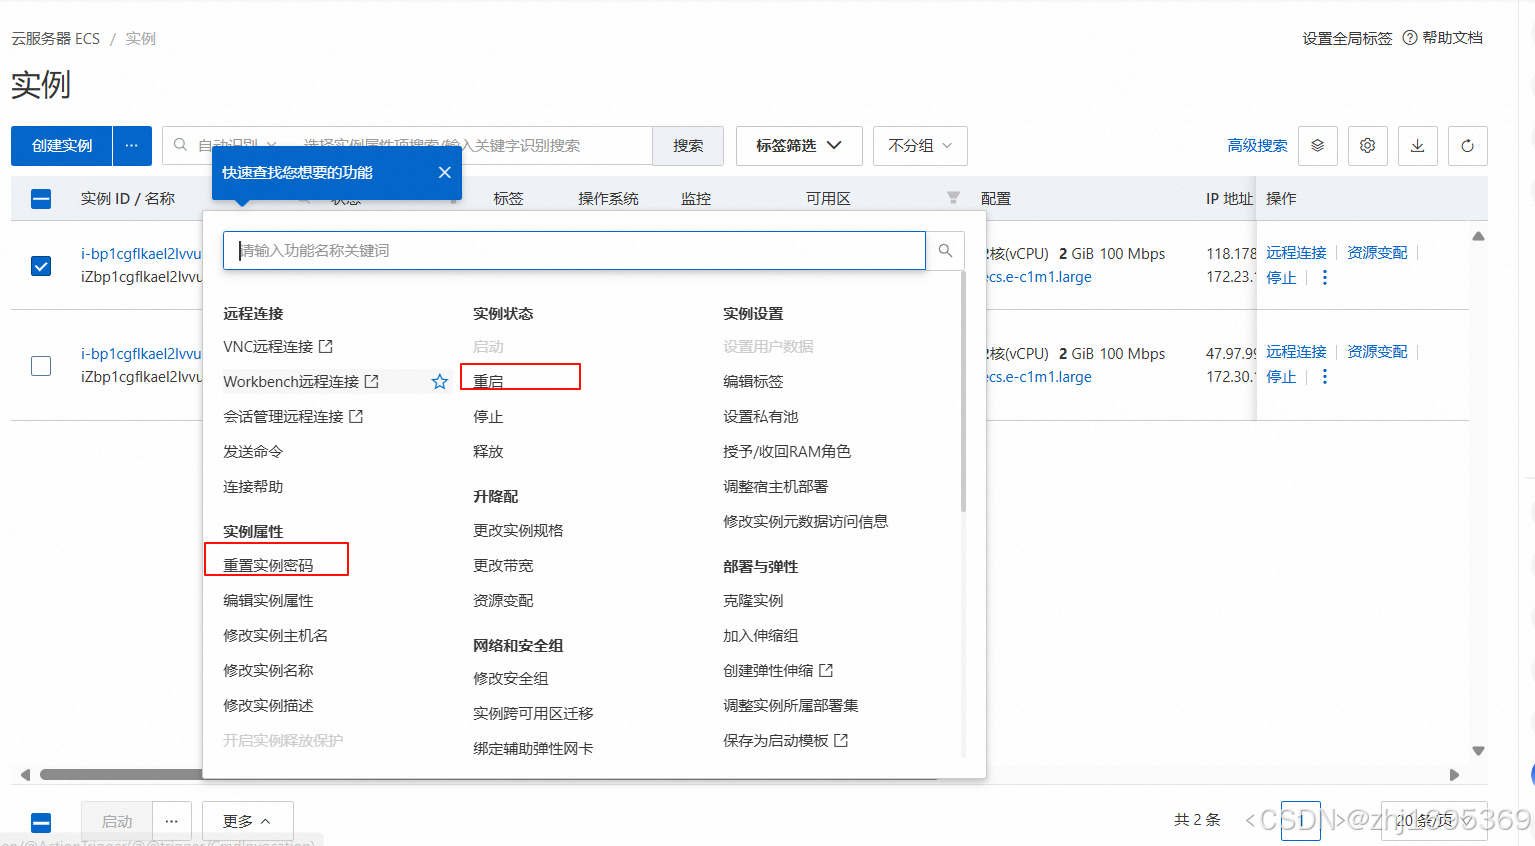
Task: Collapse the 更多 menu at the bottom
Action: 247,821
